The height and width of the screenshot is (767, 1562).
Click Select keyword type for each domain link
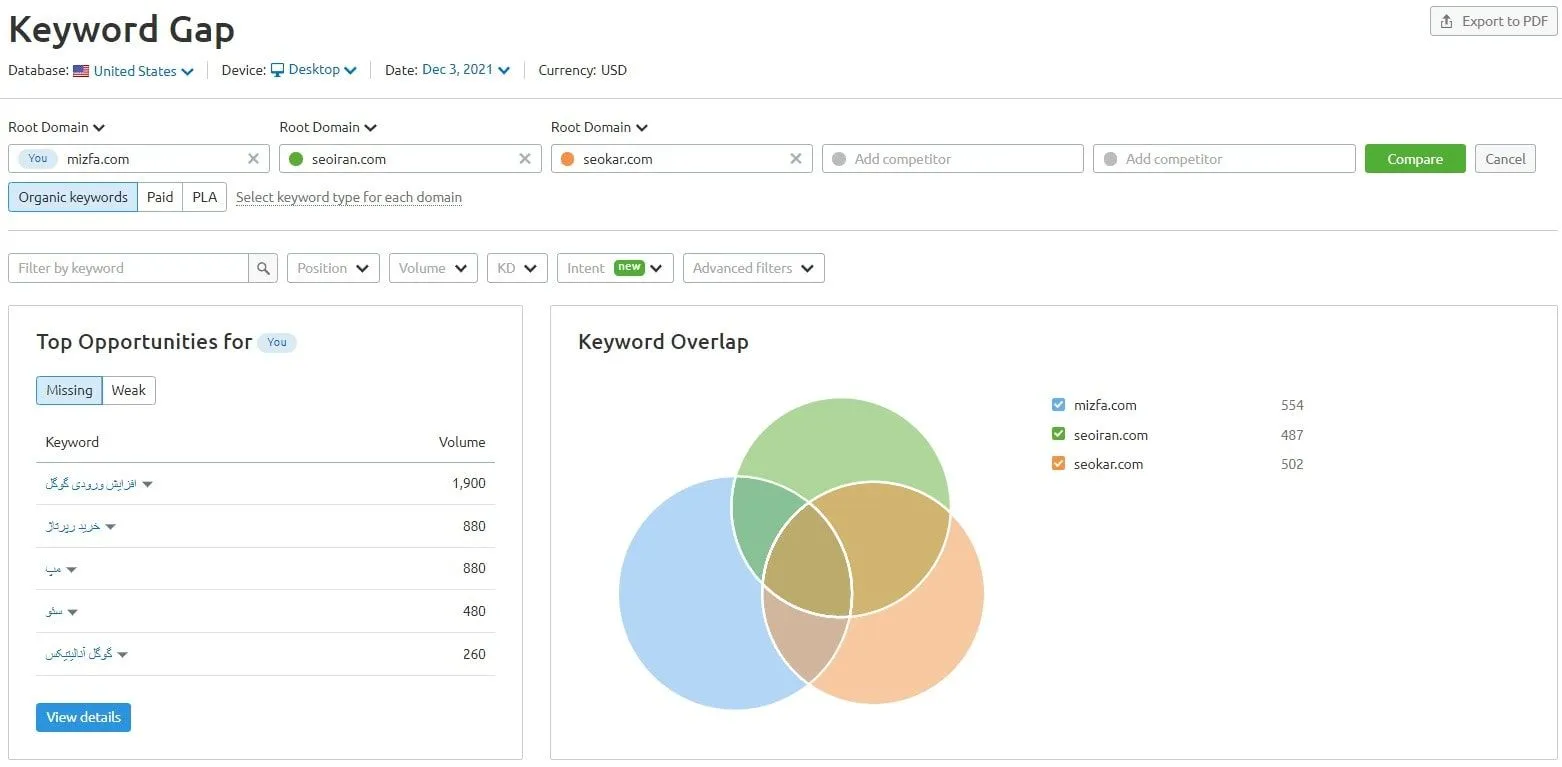tap(349, 197)
